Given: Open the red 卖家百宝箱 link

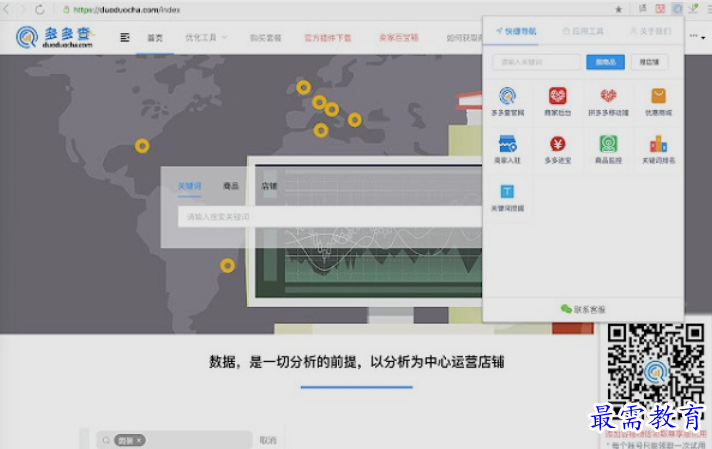Looking at the screenshot, I should (399, 38).
